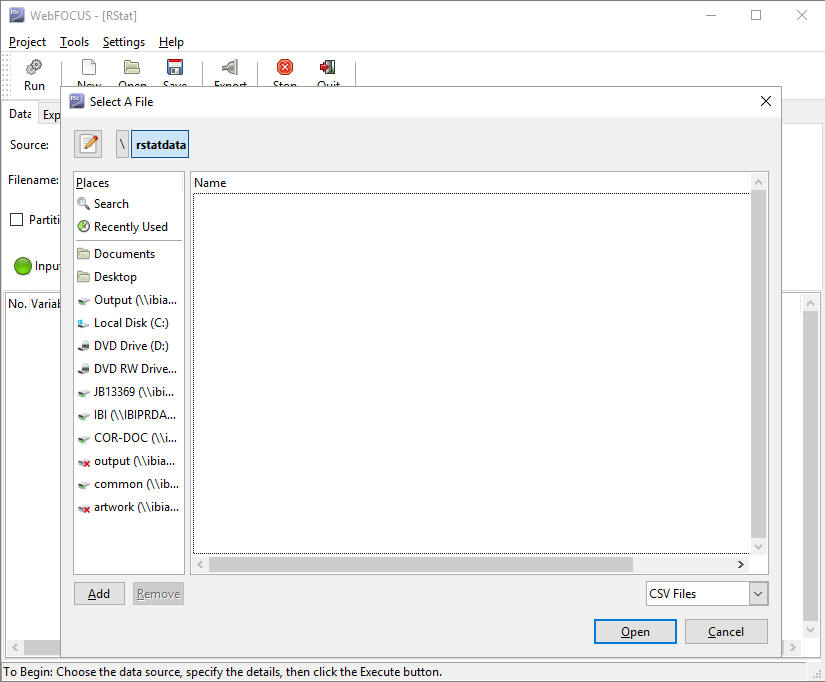Click the New document toolbar icon
The width and height of the screenshot is (825, 682).
[89, 67]
